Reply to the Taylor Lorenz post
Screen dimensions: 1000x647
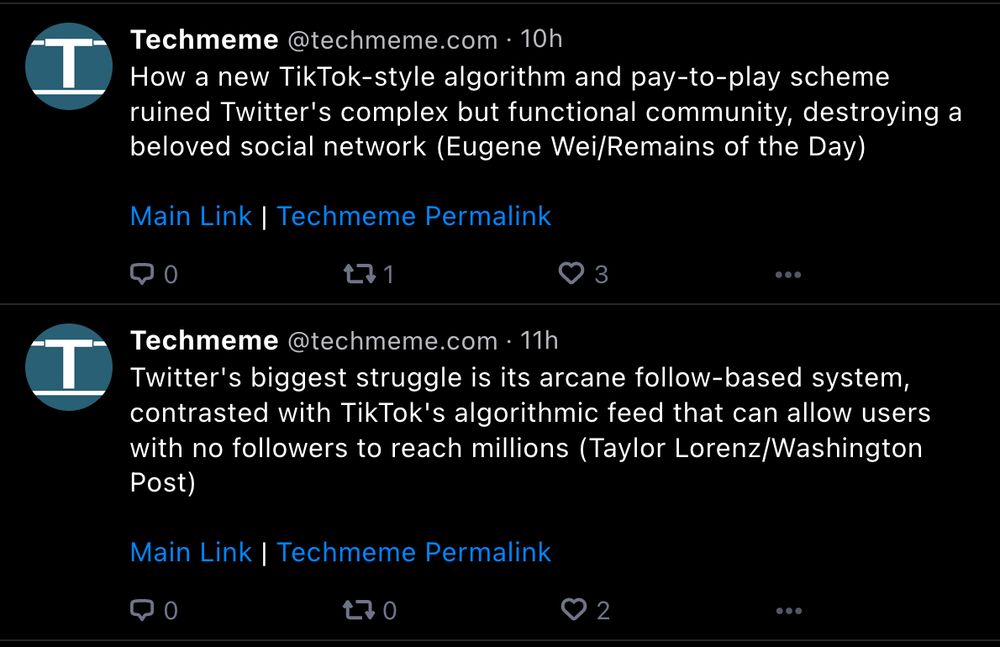click(144, 609)
